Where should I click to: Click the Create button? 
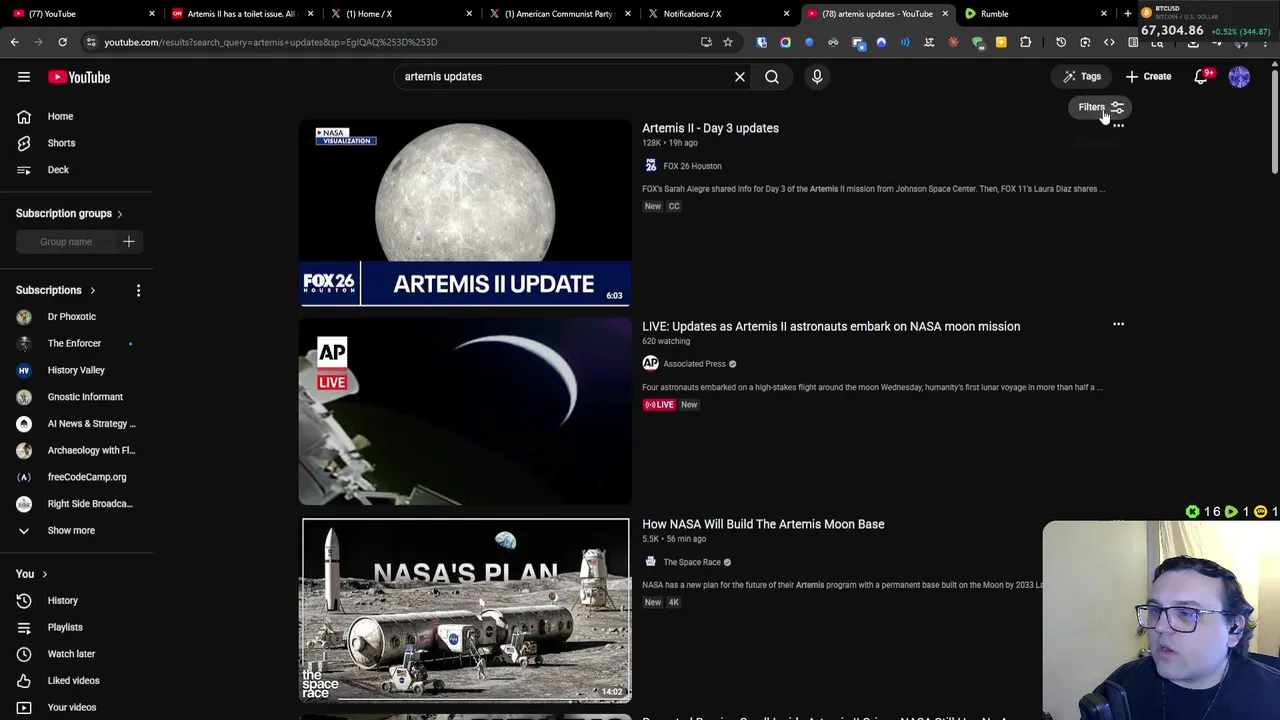[1148, 77]
